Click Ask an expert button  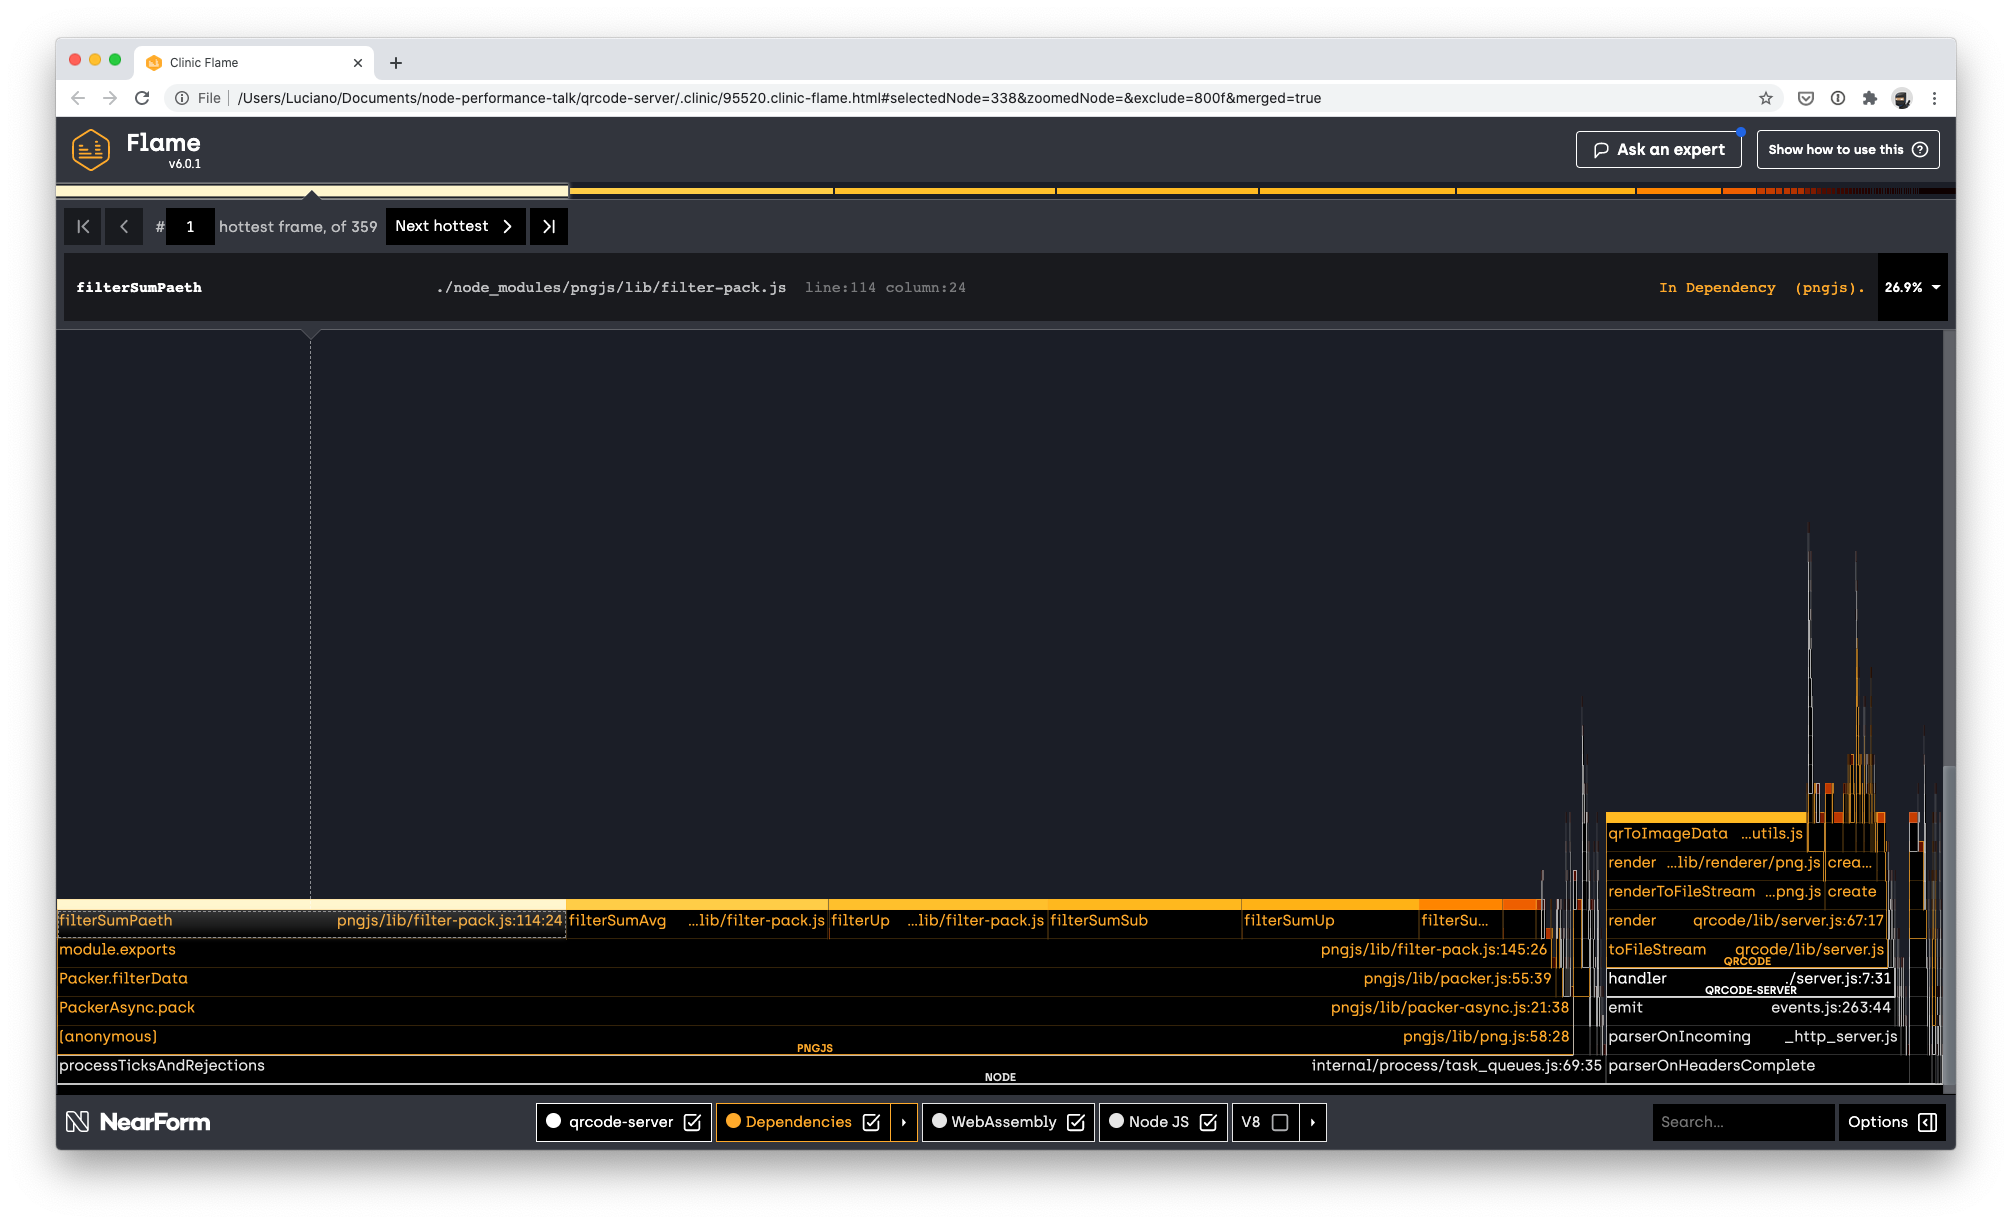click(1658, 150)
